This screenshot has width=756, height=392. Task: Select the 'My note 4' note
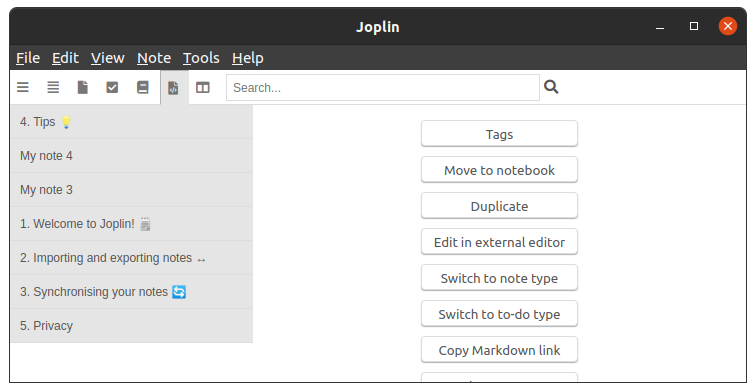coord(132,156)
